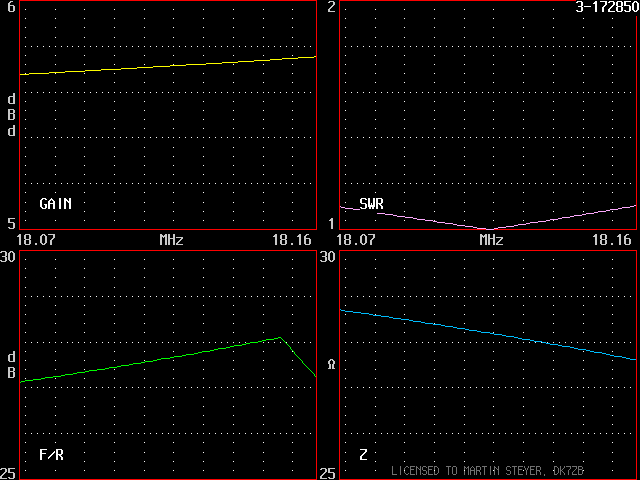Viewport: 640px width, 480px height.
Task: Click 18.16 under the GAIN plot
Action: coord(292,240)
